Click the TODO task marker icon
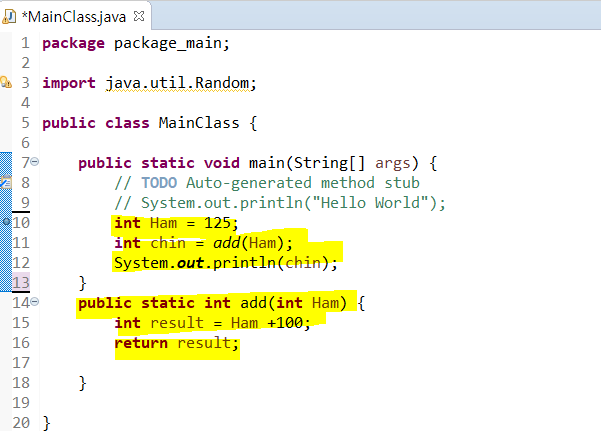Viewport: 601px width, 431px height. [6, 182]
